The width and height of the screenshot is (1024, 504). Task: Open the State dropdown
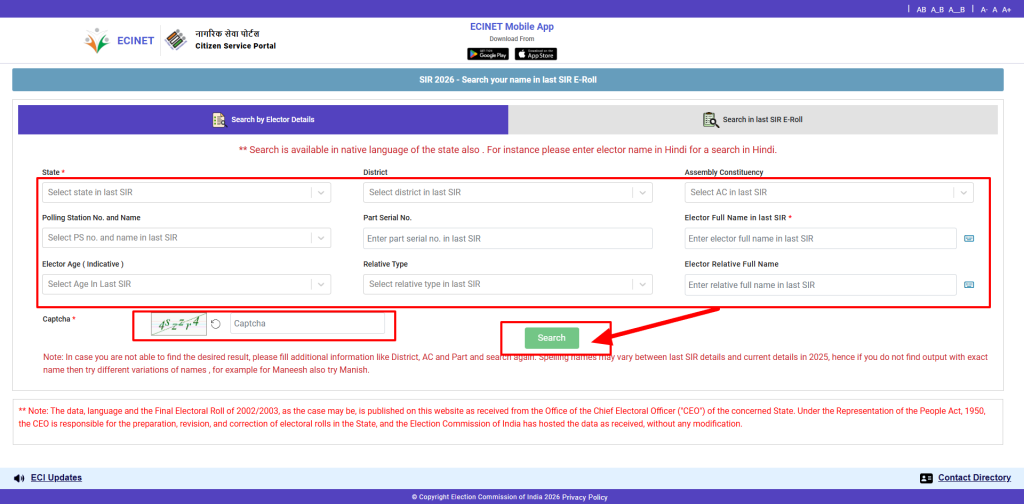[186, 193]
